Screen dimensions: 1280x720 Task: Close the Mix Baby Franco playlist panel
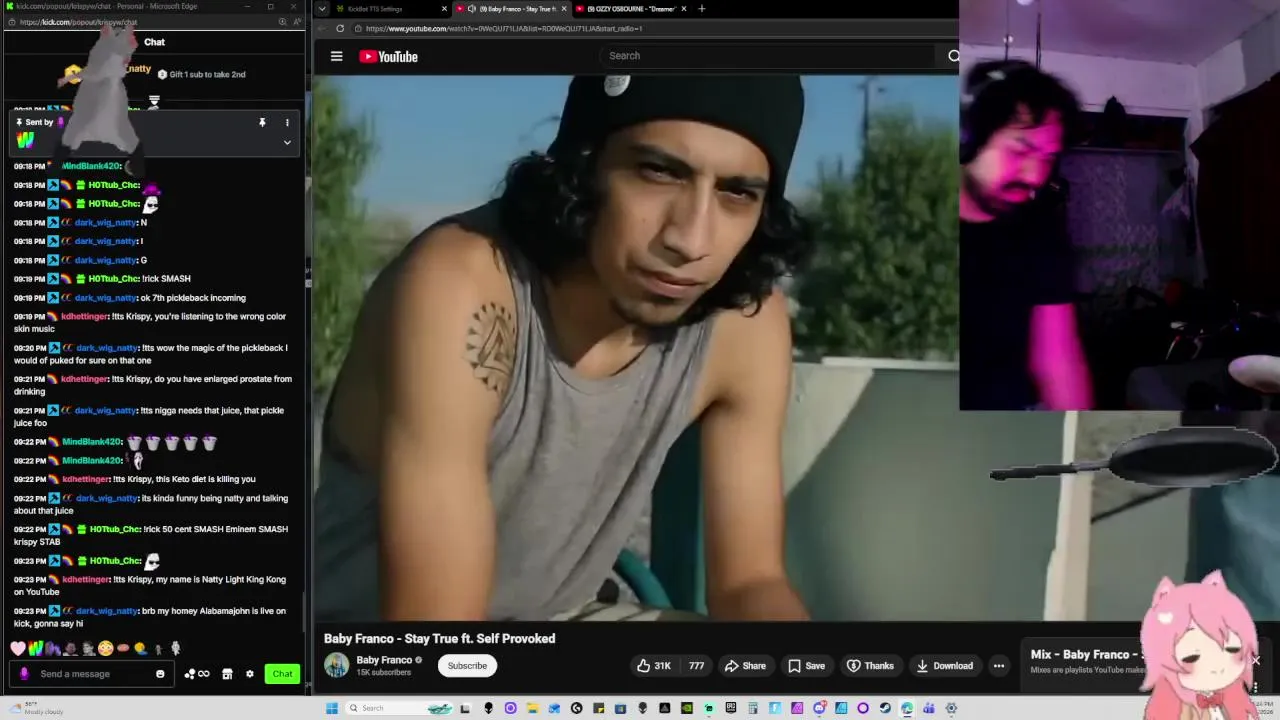(1256, 660)
